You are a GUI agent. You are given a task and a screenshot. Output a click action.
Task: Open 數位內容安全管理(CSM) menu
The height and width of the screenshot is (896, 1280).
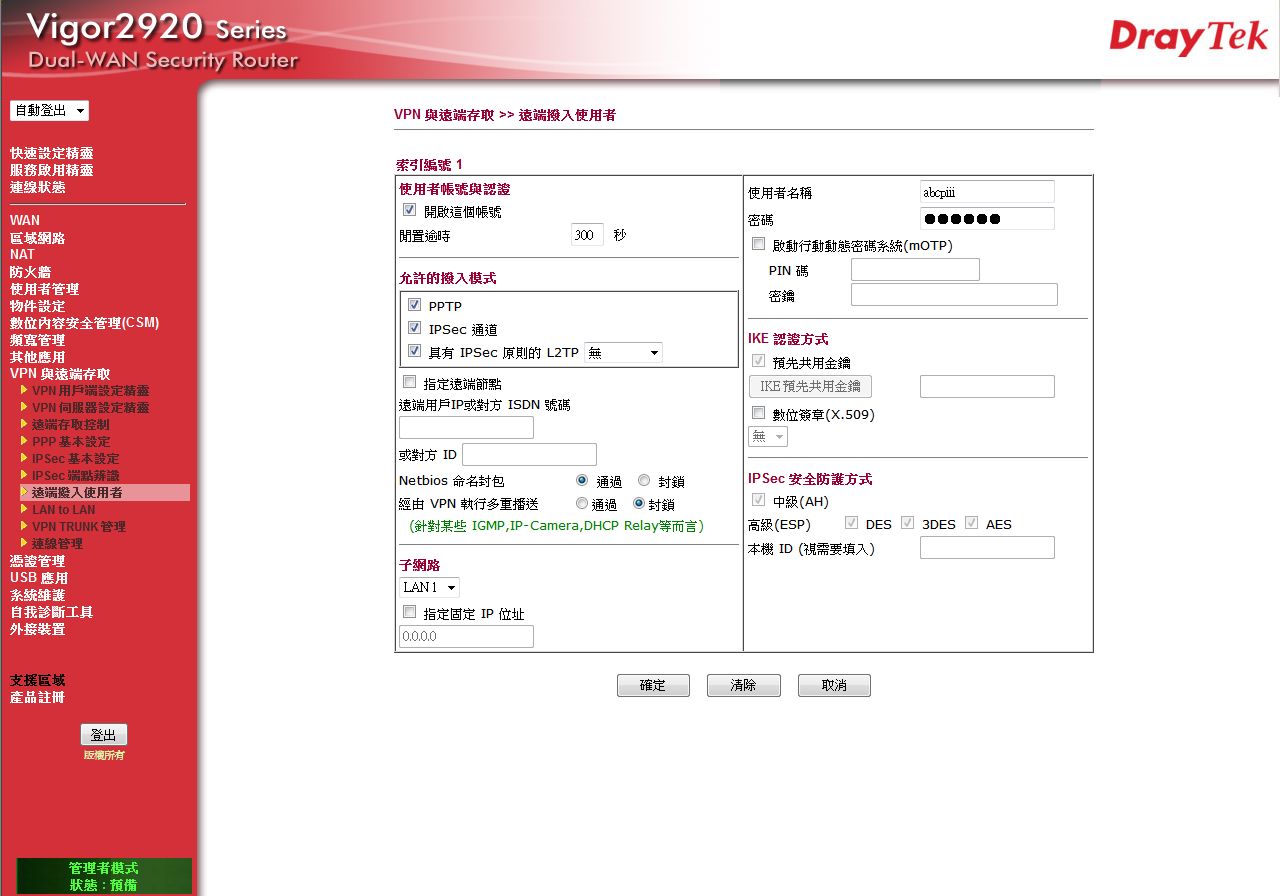(x=85, y=323)
